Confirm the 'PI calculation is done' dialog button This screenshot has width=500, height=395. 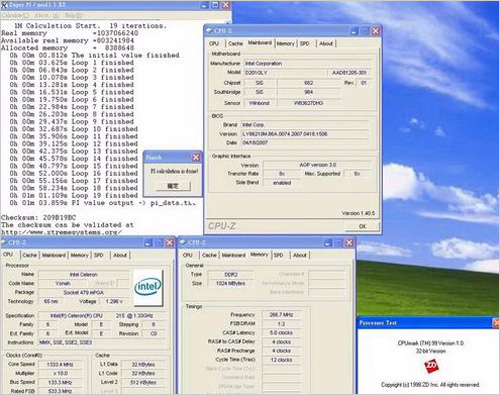point(173,186)
